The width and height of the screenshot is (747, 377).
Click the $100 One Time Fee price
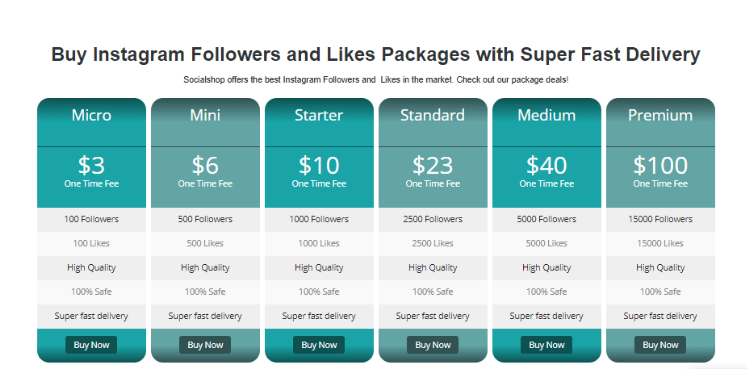click(x=660, y=171)
